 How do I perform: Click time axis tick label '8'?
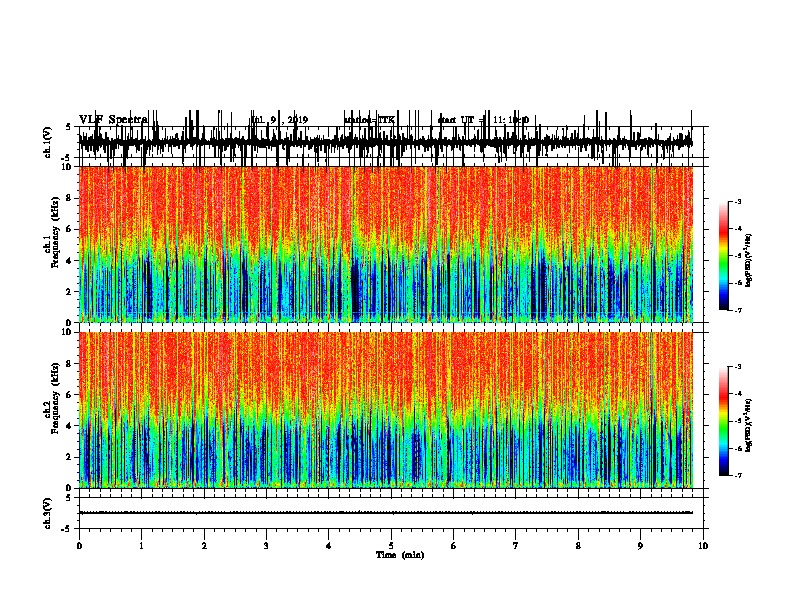point(578,546)
